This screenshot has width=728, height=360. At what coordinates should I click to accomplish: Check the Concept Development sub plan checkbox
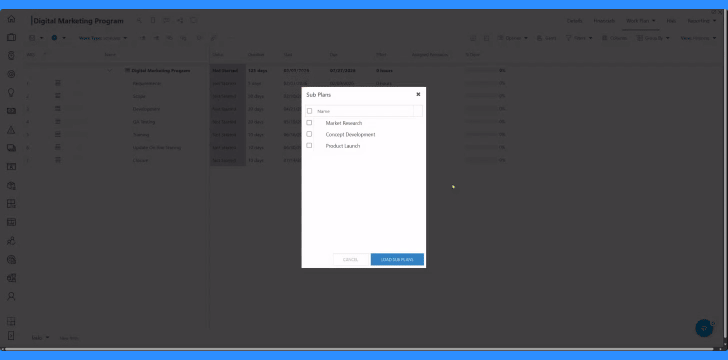pyautogui.click(x=309, y=134)
